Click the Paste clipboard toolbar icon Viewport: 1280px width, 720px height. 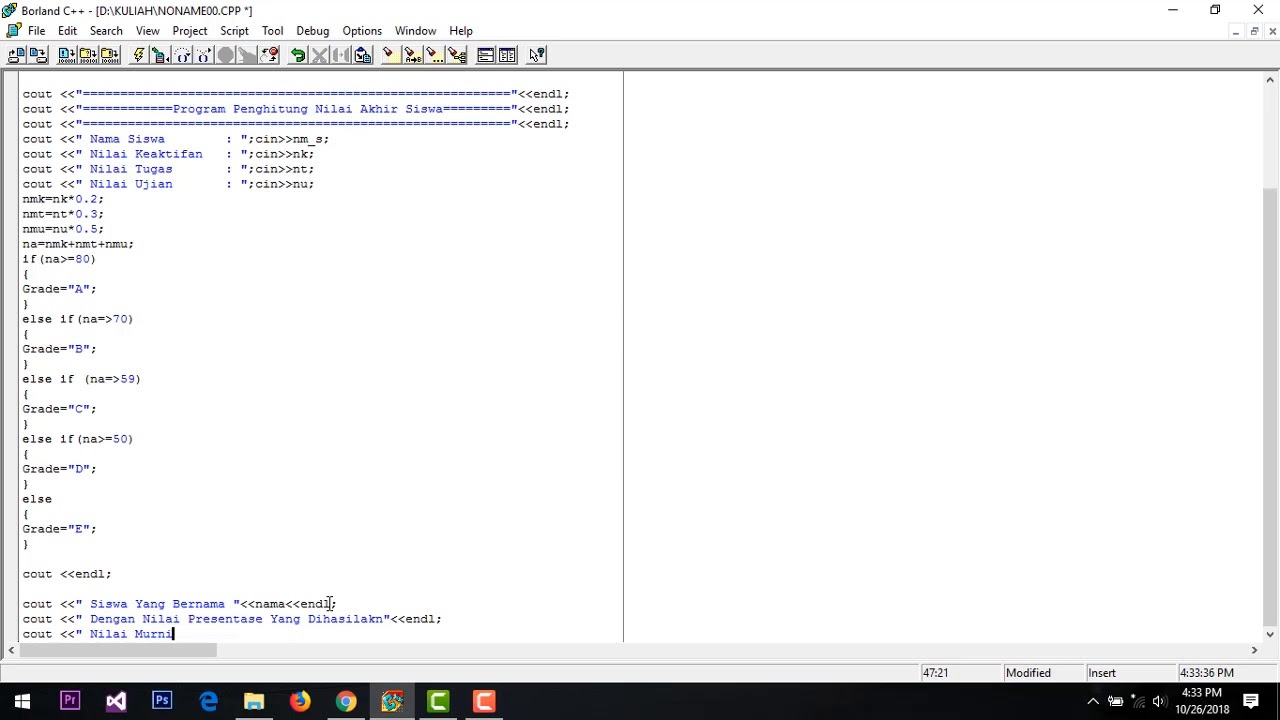pyautogui.click(x=363, y=55)
